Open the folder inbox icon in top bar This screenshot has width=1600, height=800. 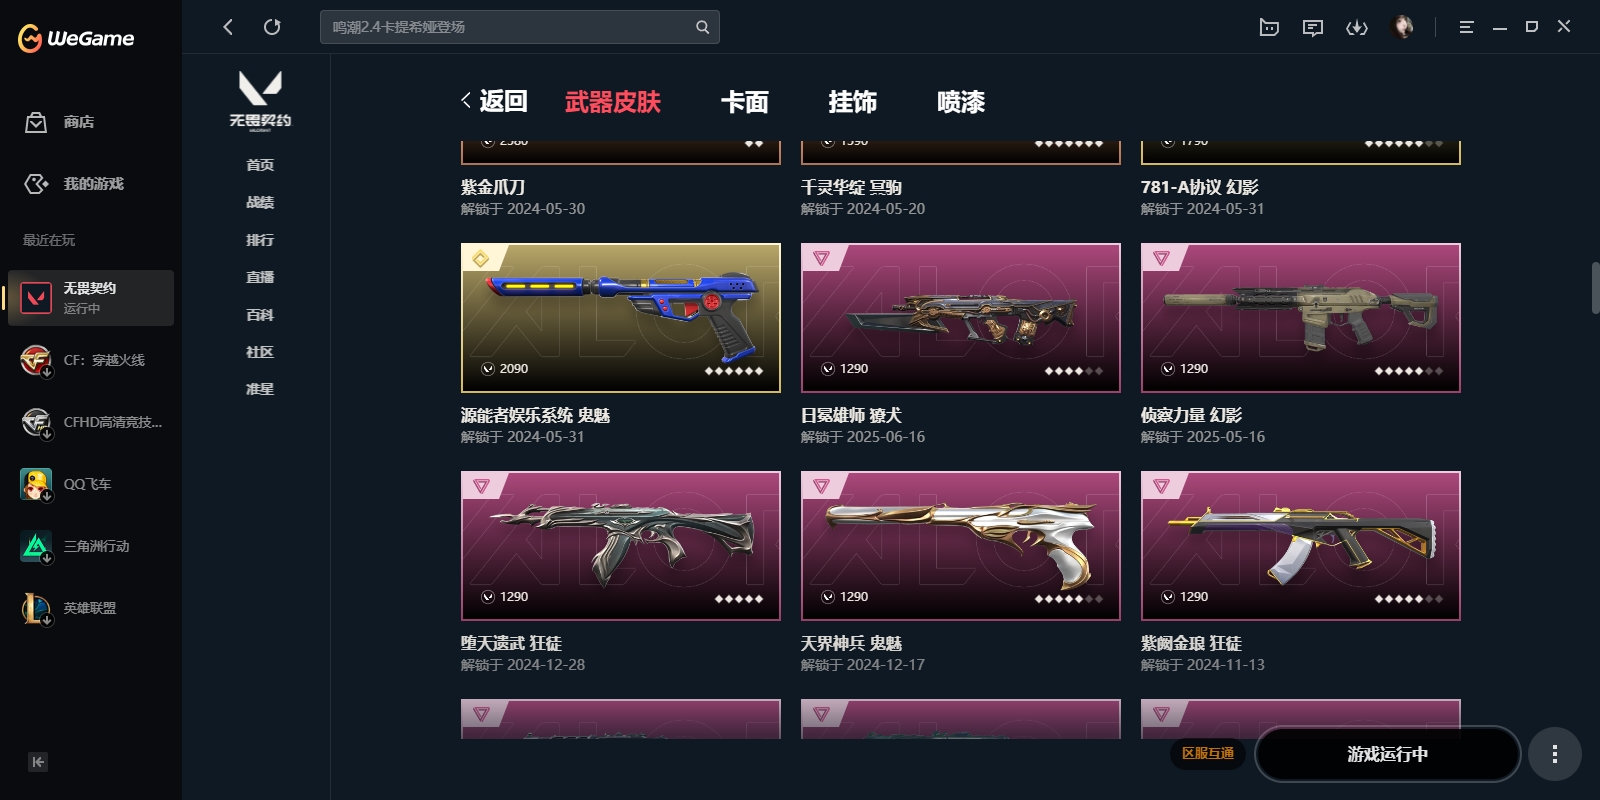point(1269,27)
